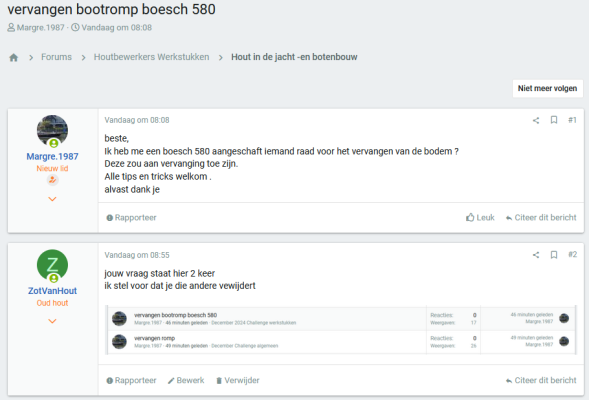Open Hout in de jacht -en botenbouw breadcrumb
Viewport: 589px width, 400px height.
(x=294, y=57)
